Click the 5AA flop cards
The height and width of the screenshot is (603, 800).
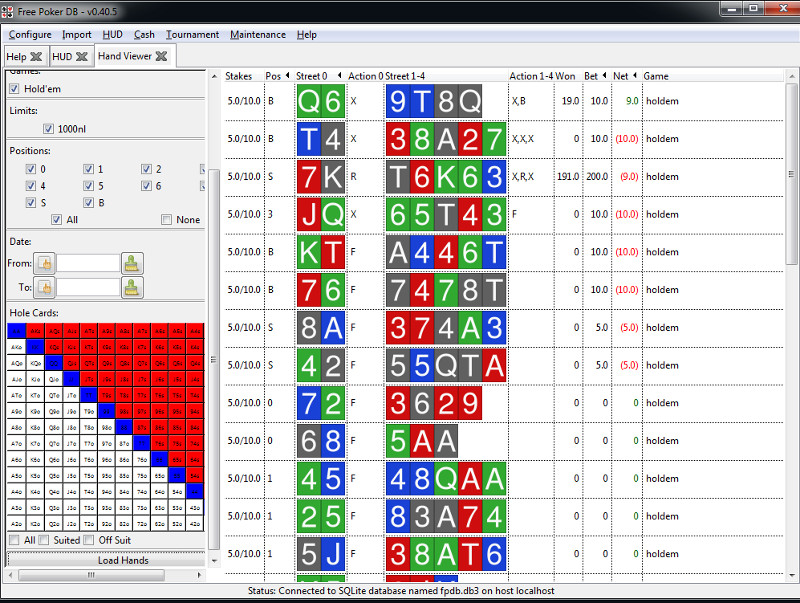click(x=421, y=441)
